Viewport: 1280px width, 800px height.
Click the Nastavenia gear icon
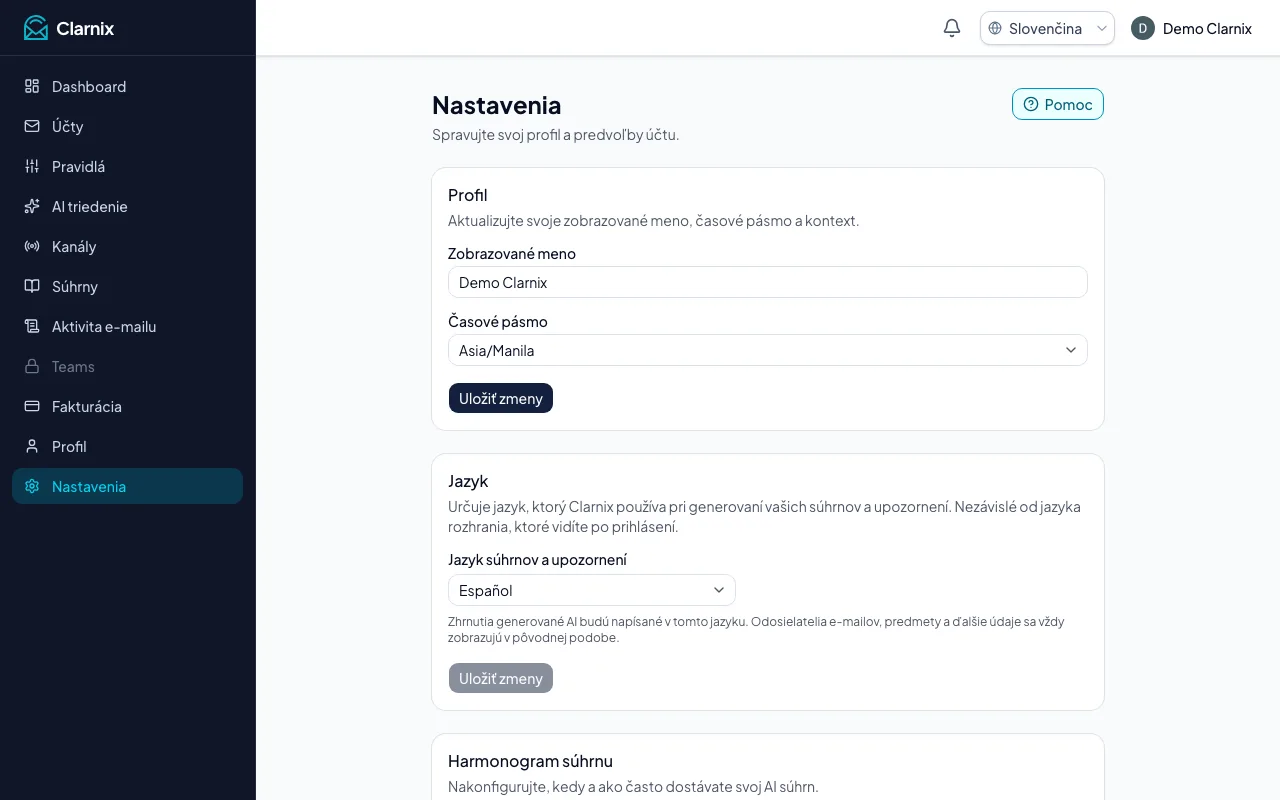click(x=32, y=486)
